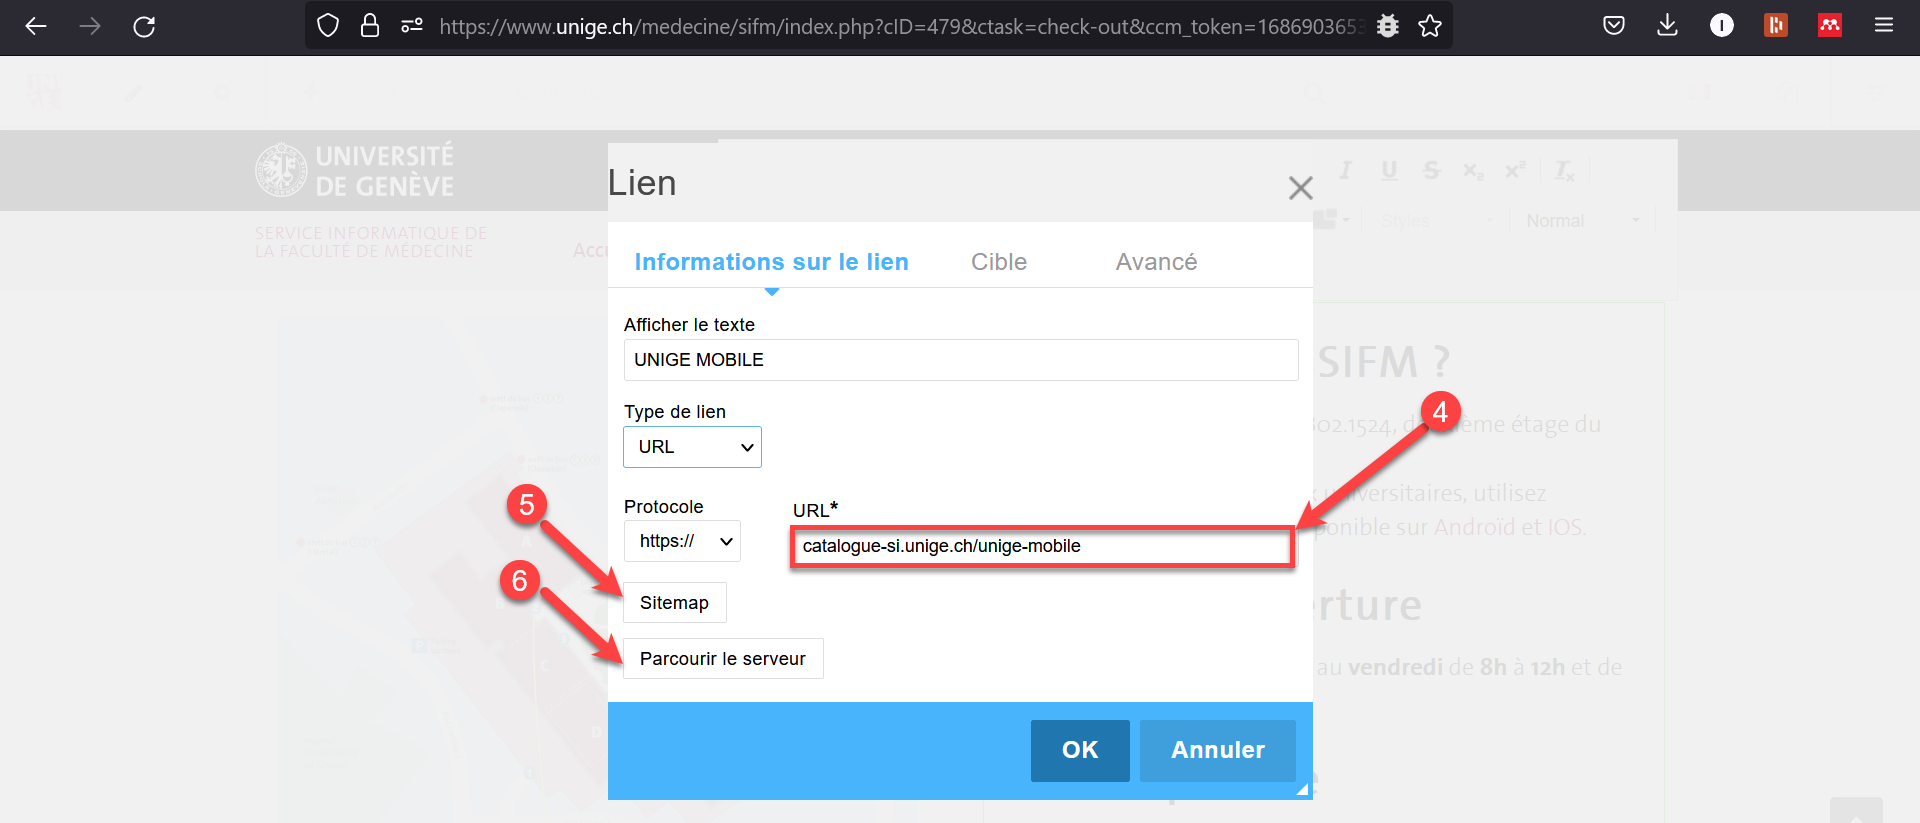The height and width of the screenshot is (823, 1920).
Task: Switch to the Cible tab
Action: click(998, 262)
